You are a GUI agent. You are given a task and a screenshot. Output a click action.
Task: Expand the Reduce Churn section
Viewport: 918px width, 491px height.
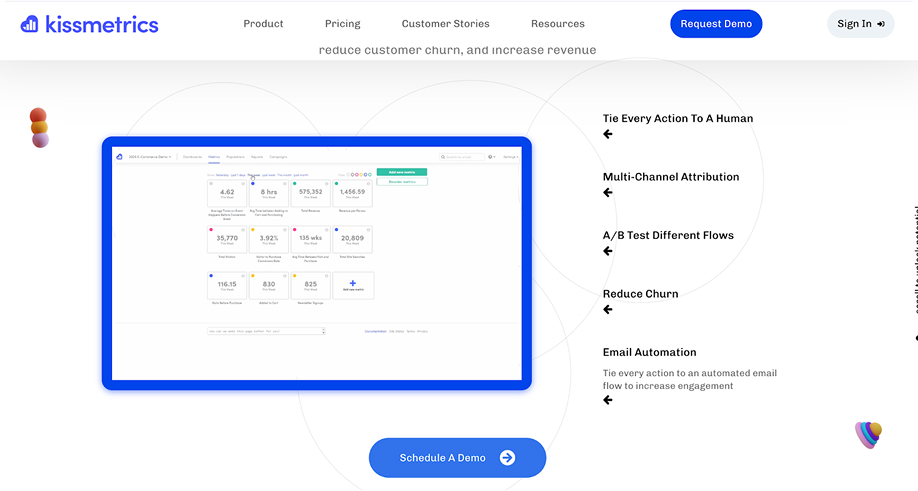click(640, 294)
